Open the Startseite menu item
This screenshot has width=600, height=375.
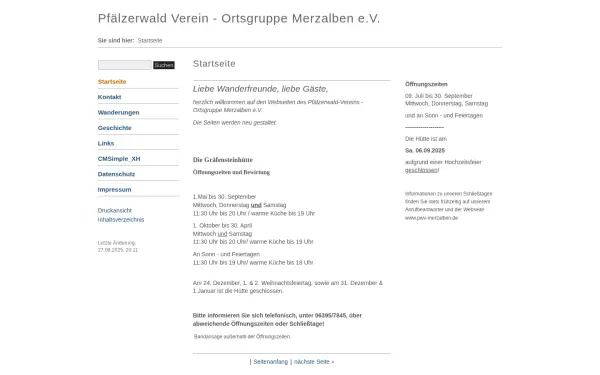112,82
